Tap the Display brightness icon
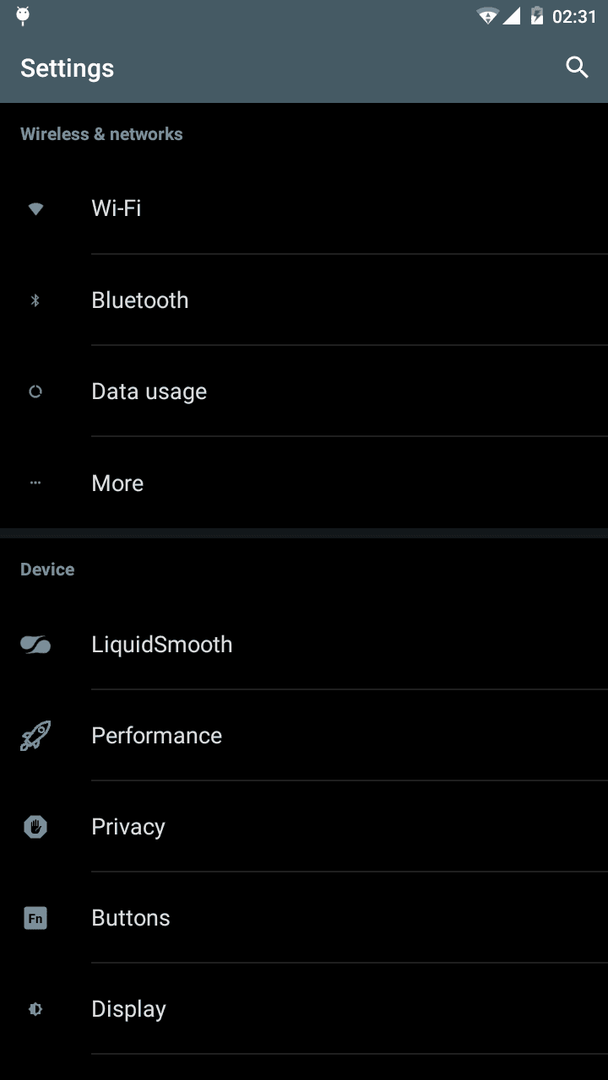 pos(36,1009)
